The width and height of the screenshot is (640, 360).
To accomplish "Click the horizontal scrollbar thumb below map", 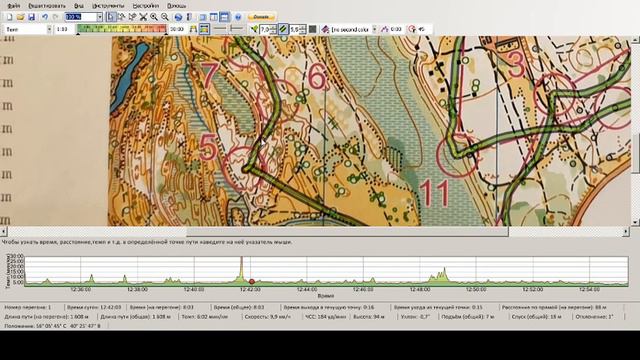I will [x=347, y=231].
